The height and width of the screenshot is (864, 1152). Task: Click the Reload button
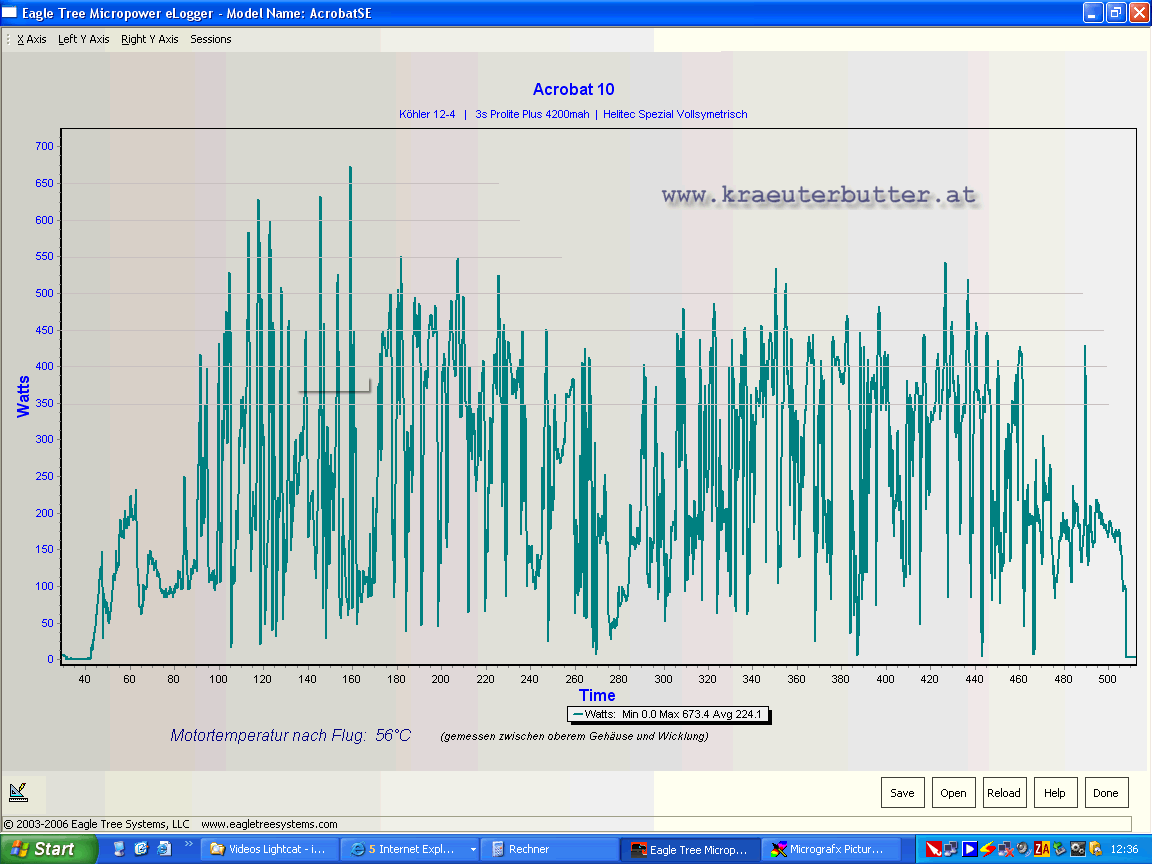click(x=1004, y=793)
